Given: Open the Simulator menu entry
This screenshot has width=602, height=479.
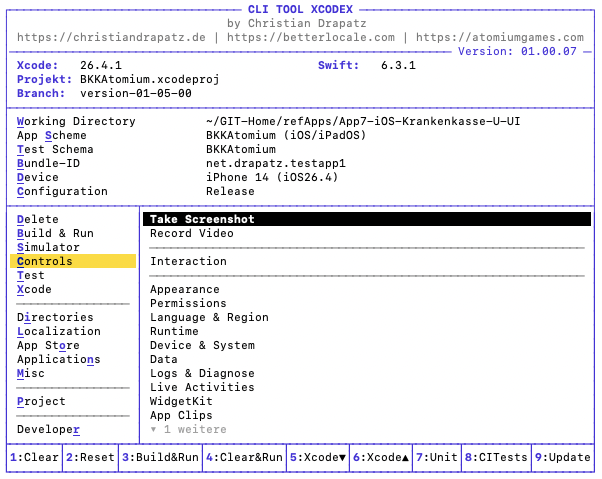Looking at the screenshot, I should [x=48, y=247].
